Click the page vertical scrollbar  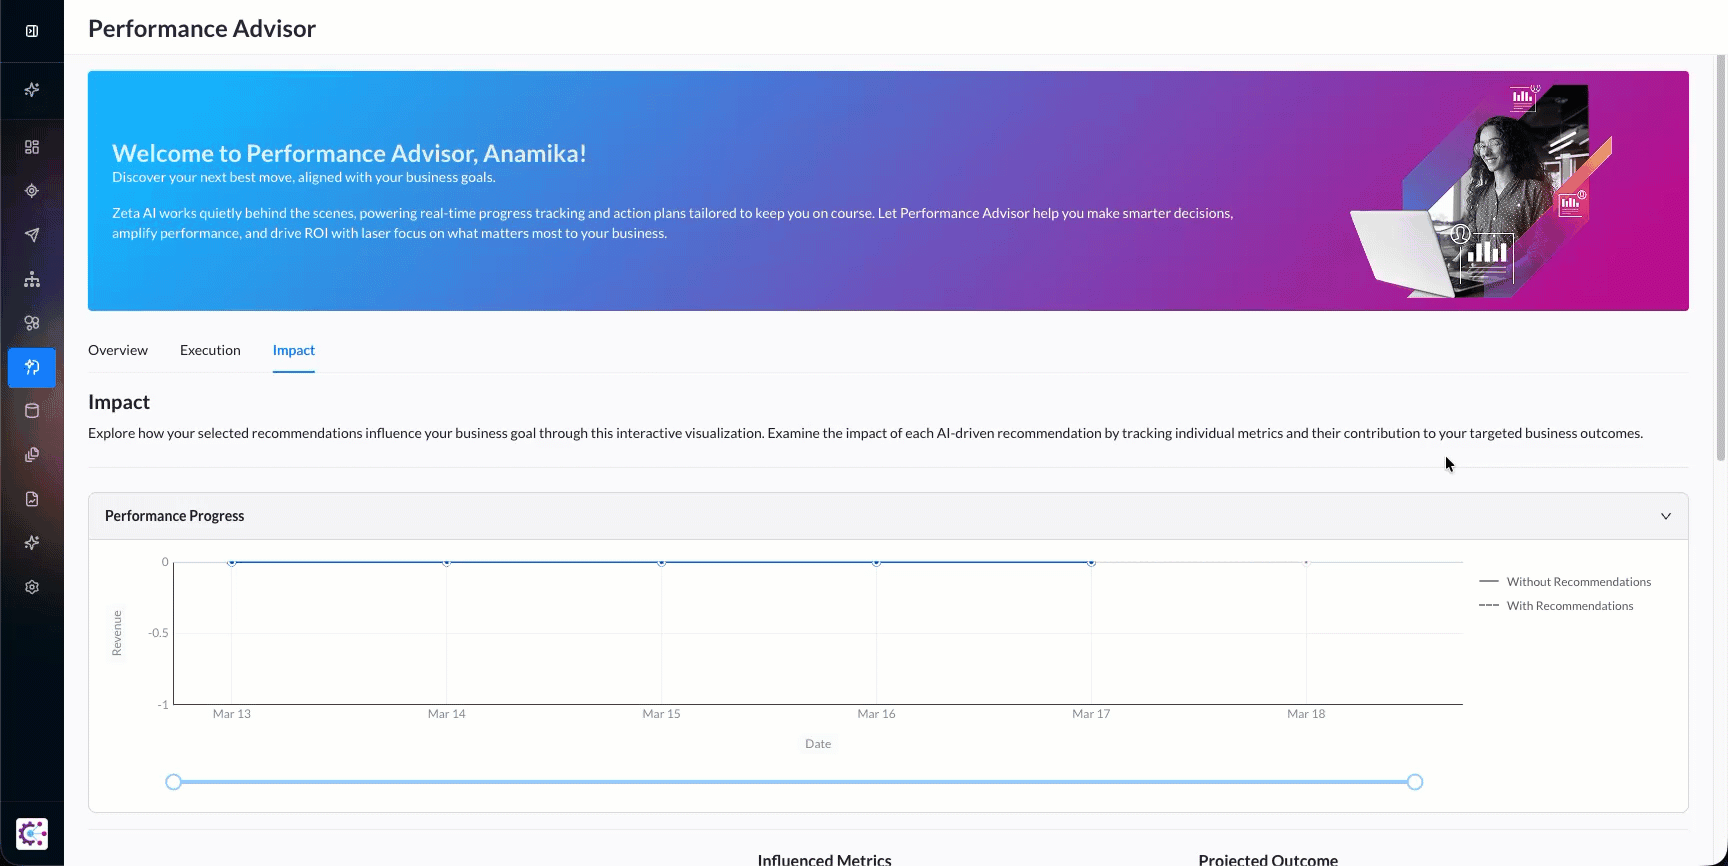[x=1720, y=260]
